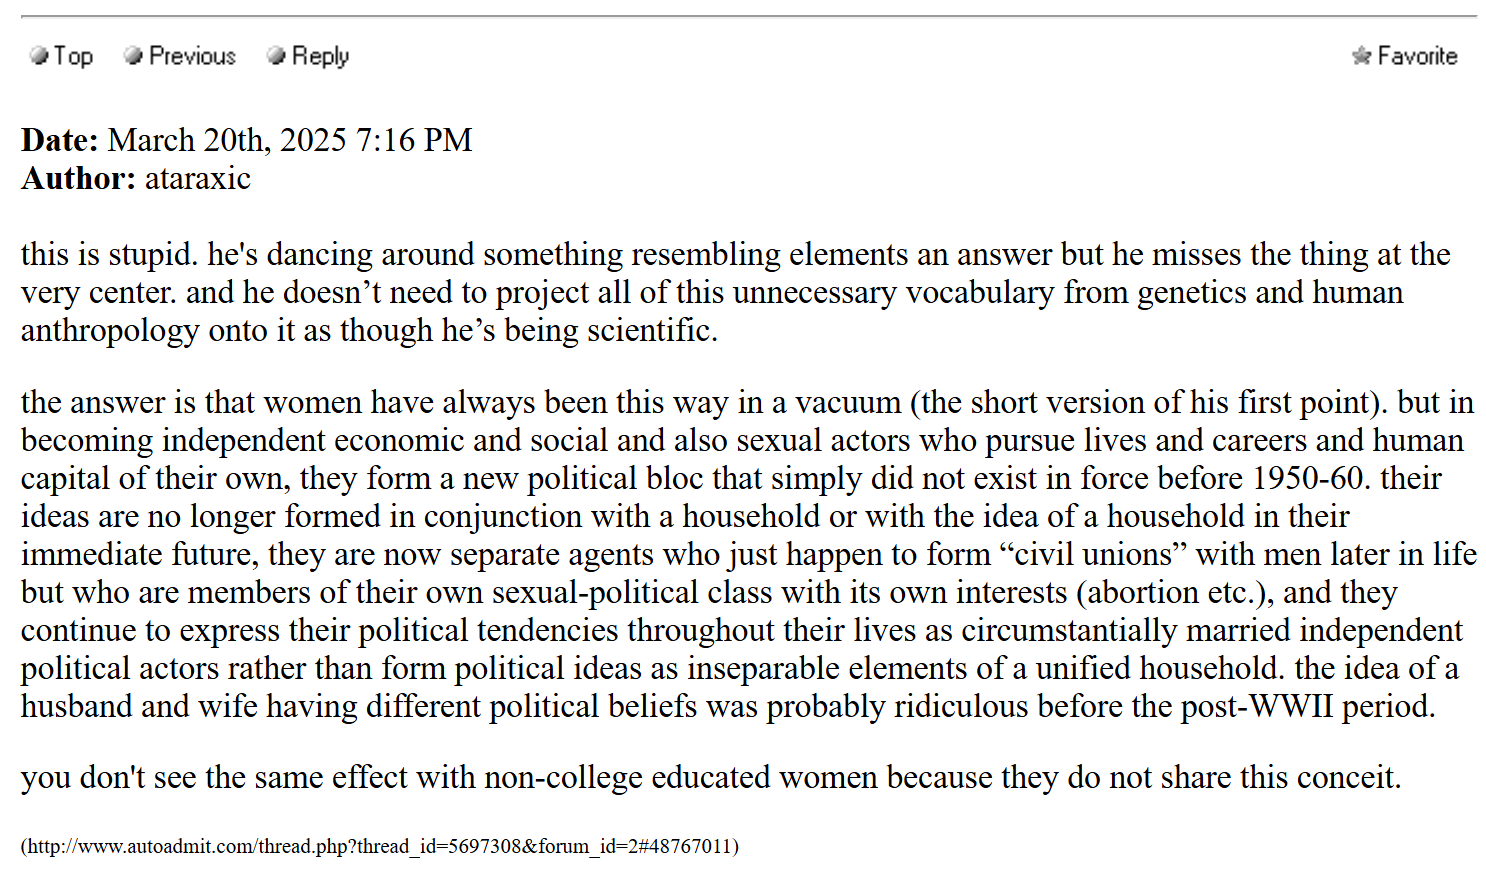
Task: Open the Reply link text
Action: click(x=320, y=56)
